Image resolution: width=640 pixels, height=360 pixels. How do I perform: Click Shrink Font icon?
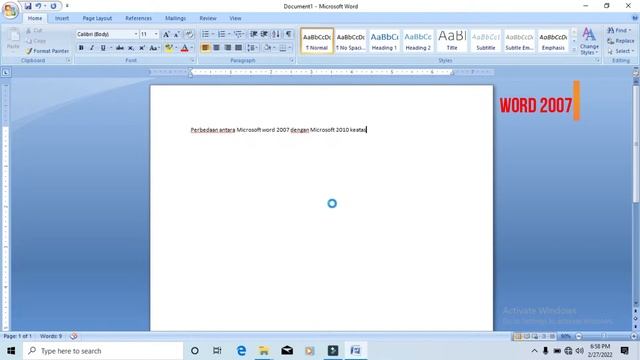177,35
